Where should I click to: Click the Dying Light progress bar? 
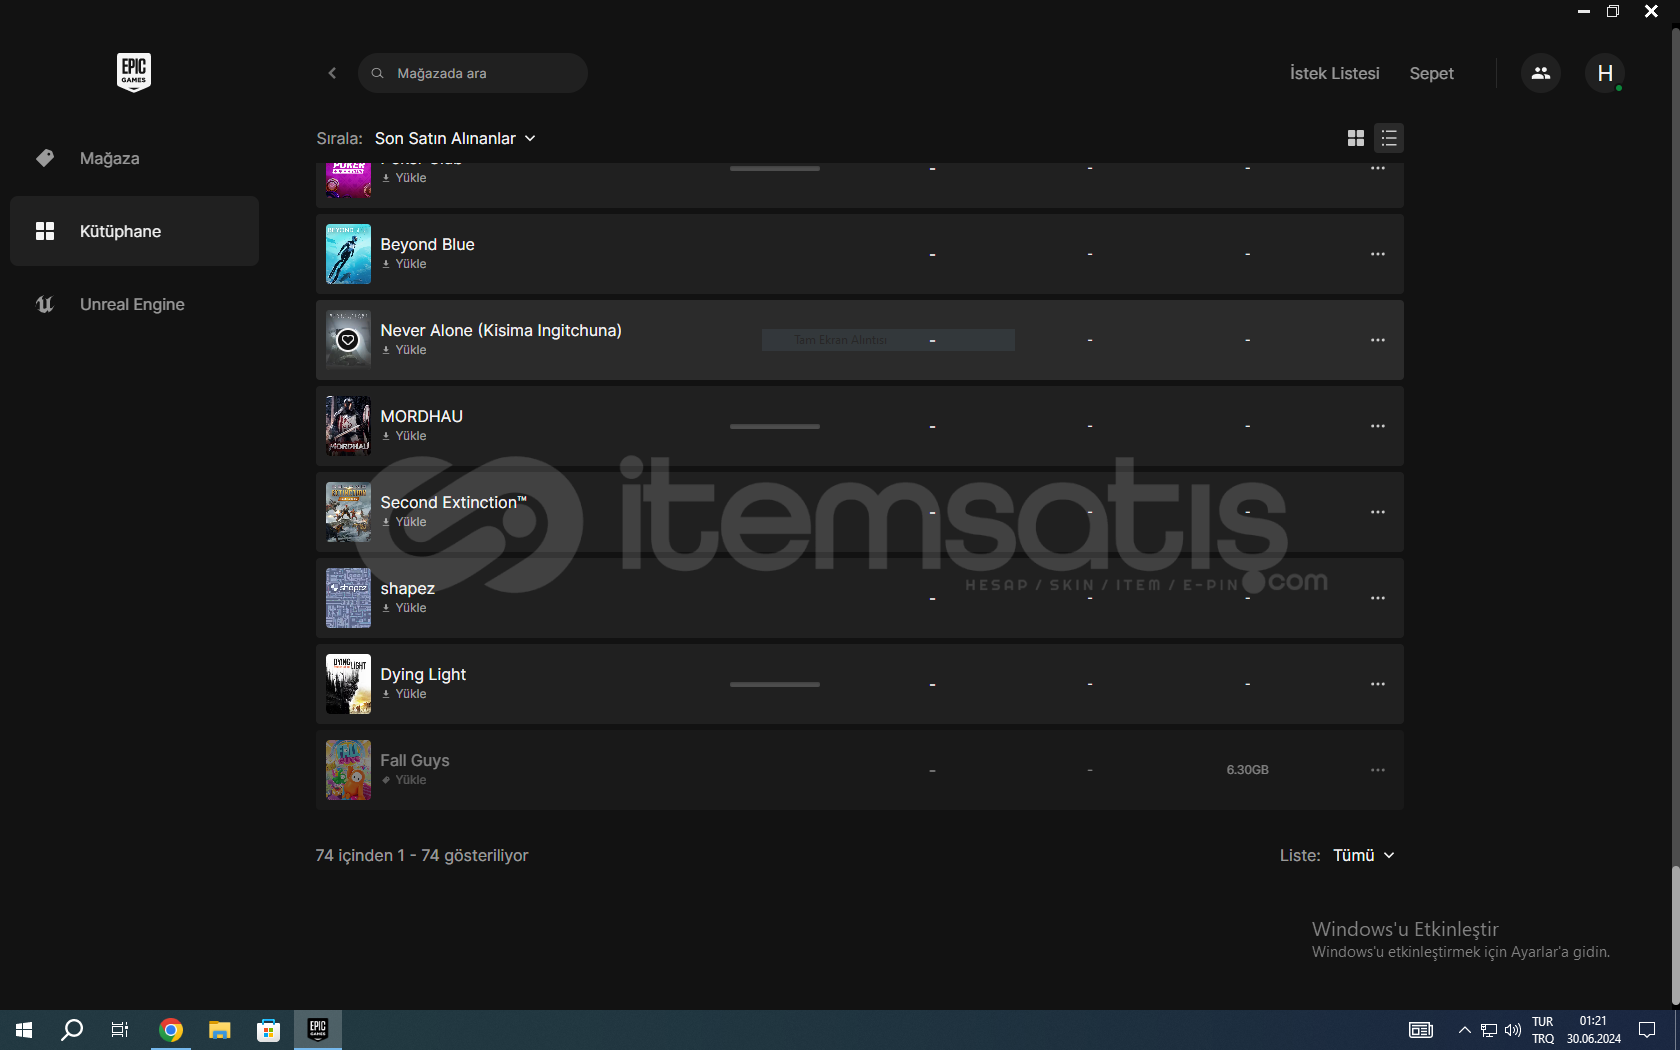click(x=775, y=684)
